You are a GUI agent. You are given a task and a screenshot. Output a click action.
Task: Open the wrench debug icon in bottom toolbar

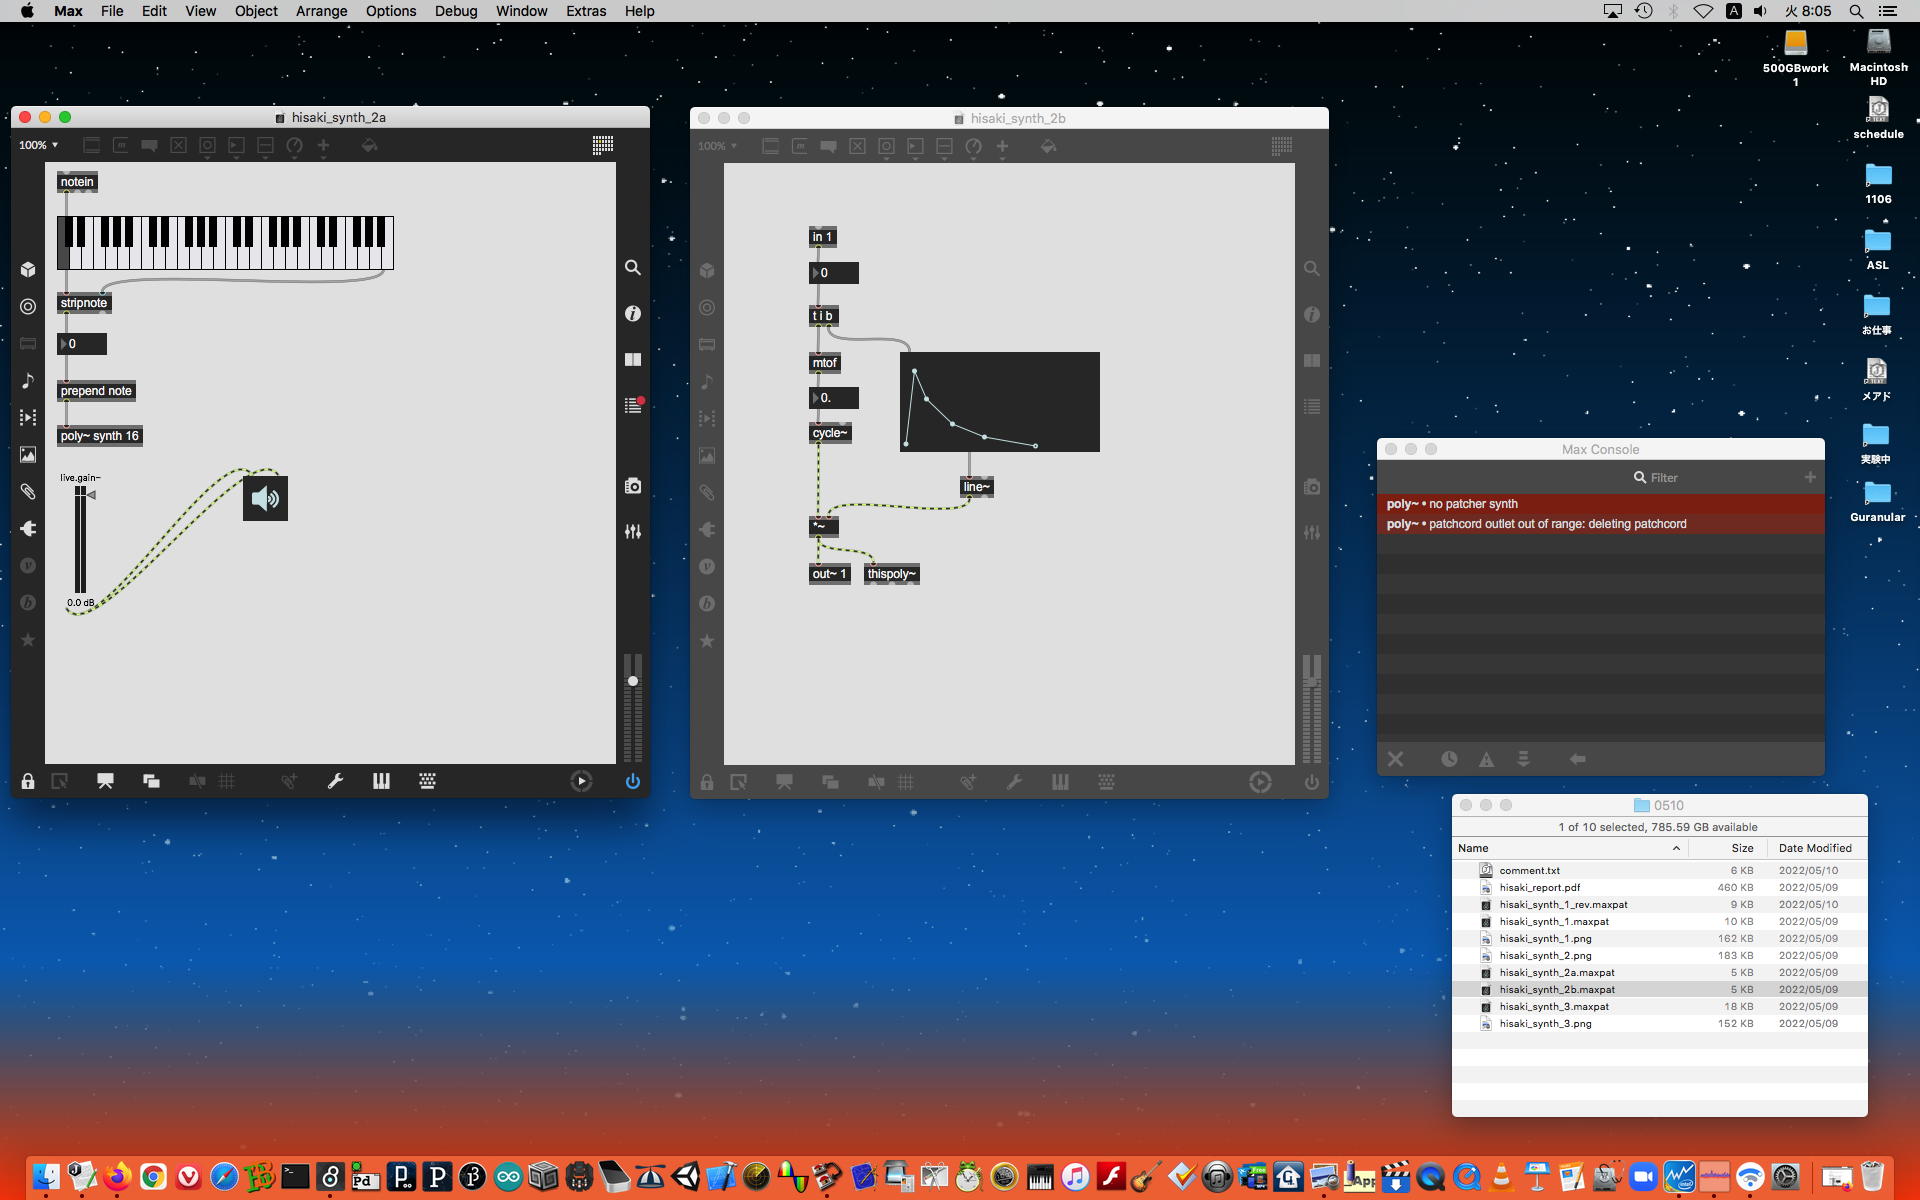click(x=335, y=781)
